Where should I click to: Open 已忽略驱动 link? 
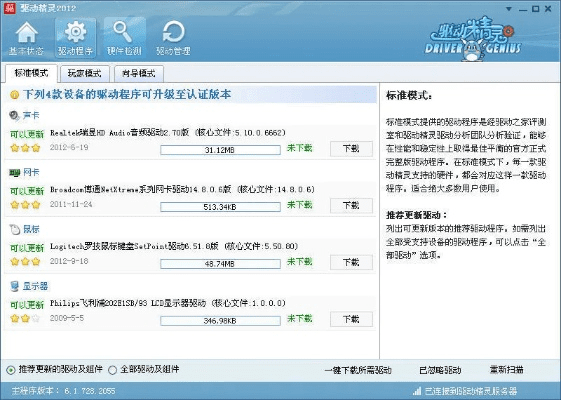[440, 370]
